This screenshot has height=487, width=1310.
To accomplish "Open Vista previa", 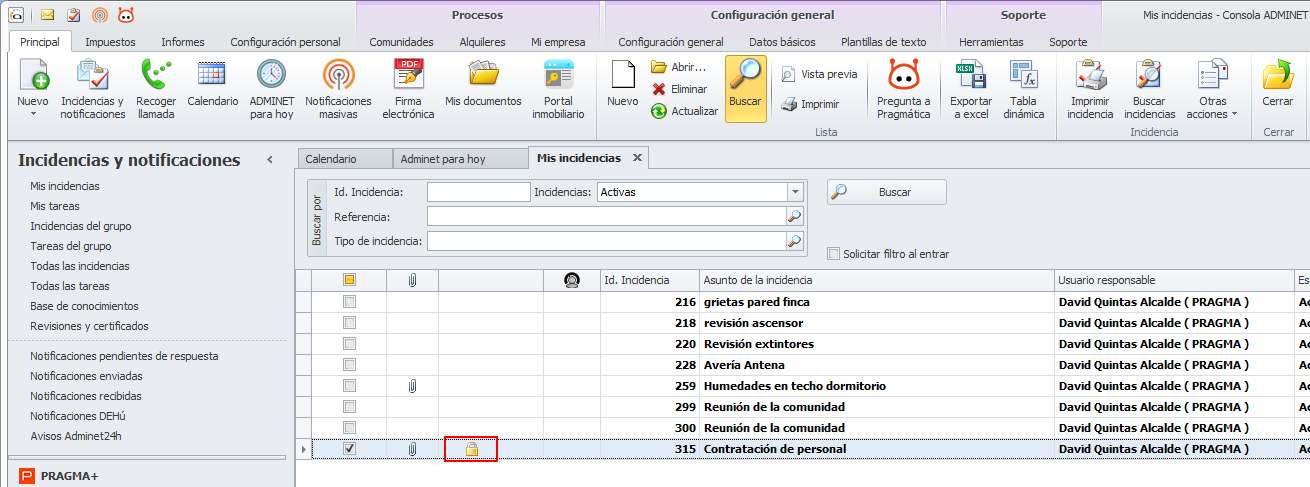I will (819, 74).
